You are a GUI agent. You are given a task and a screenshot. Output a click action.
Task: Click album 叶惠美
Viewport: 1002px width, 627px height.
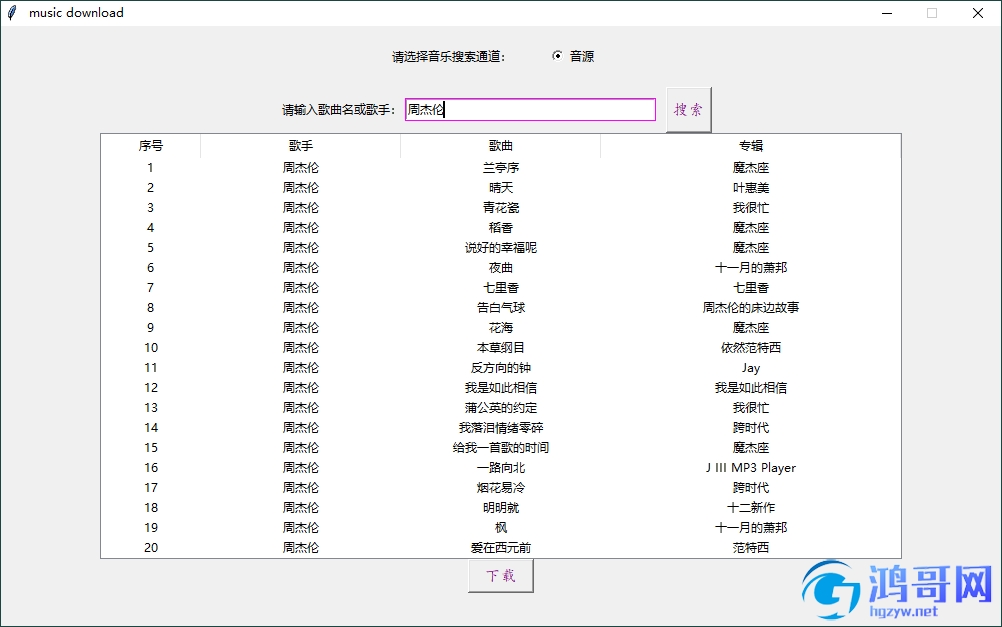click(751, 188)
